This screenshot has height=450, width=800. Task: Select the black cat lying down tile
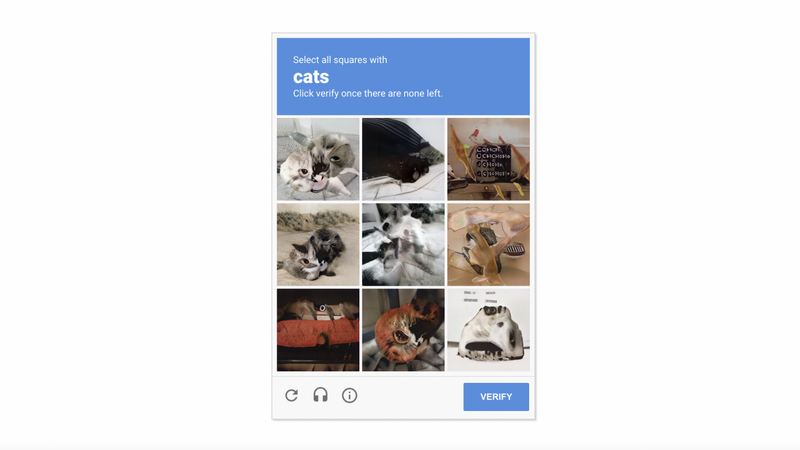pos(403,159)
